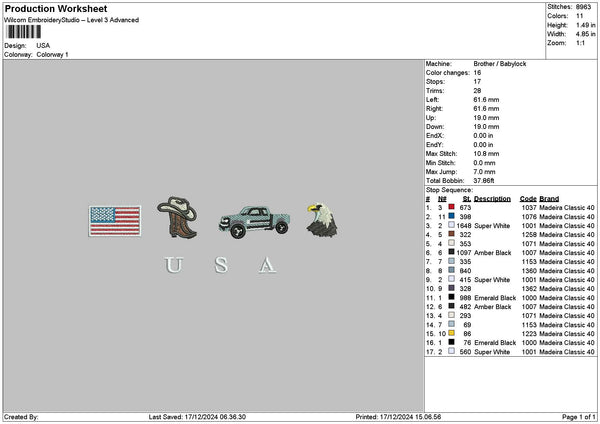Pick the blue swatch in stop 2
Viewport: 600px width, 424px height.
pos(452,216)
